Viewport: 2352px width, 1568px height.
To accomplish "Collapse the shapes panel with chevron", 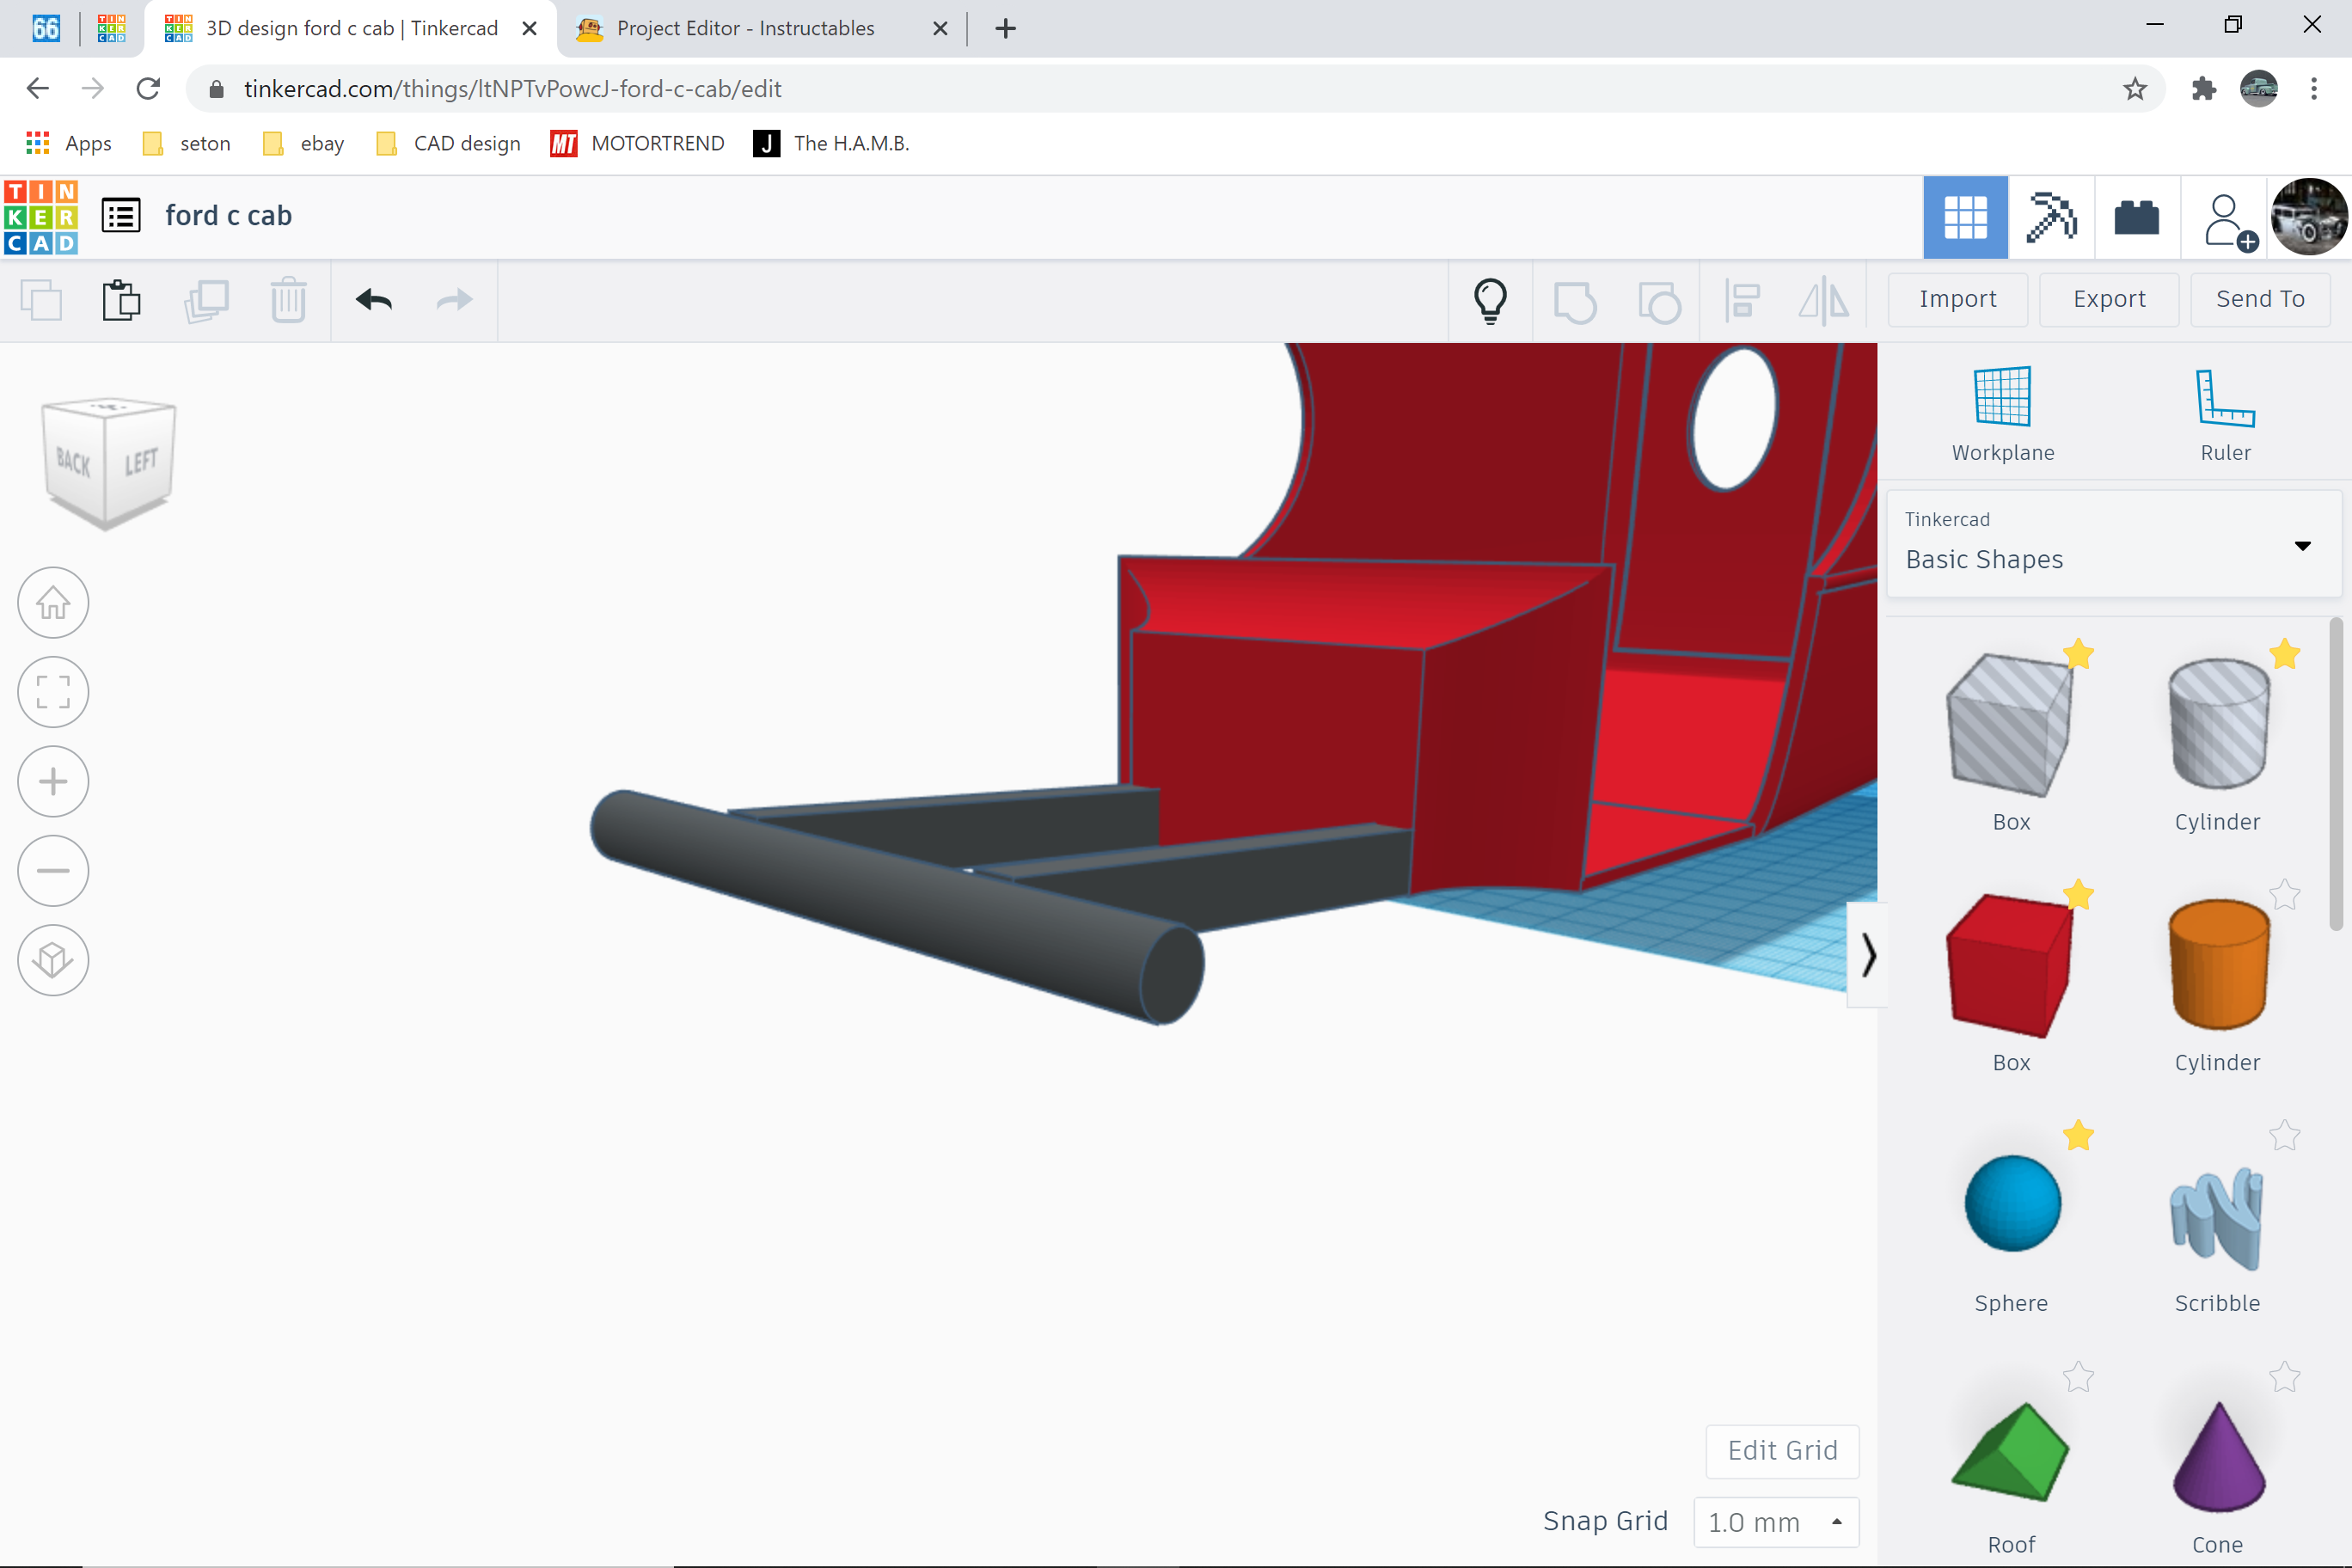I will [x=1867, y=955].
